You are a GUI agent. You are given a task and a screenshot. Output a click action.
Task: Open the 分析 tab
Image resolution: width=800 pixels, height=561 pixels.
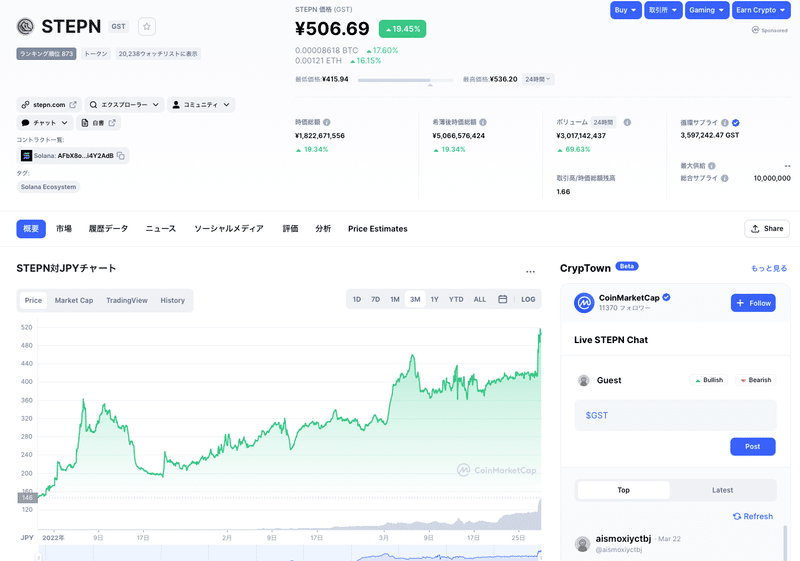(x=323, y=229)
